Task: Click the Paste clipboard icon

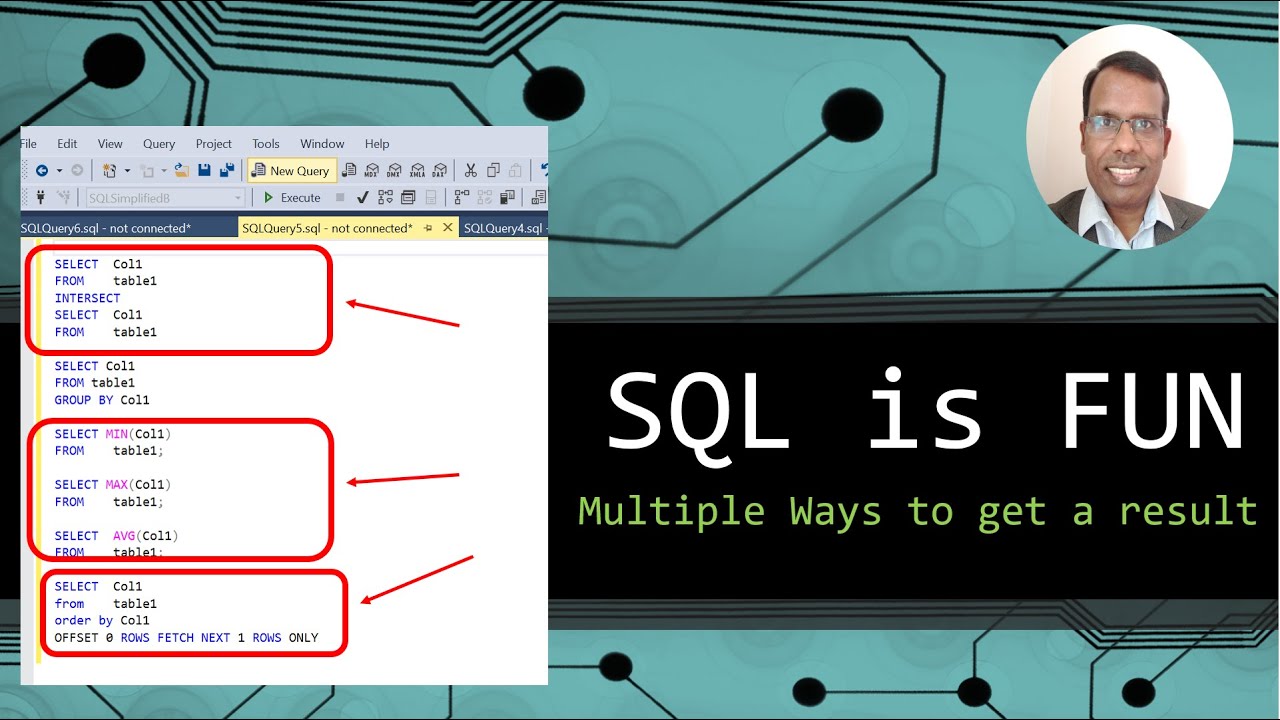Action: tap(515, 171)
